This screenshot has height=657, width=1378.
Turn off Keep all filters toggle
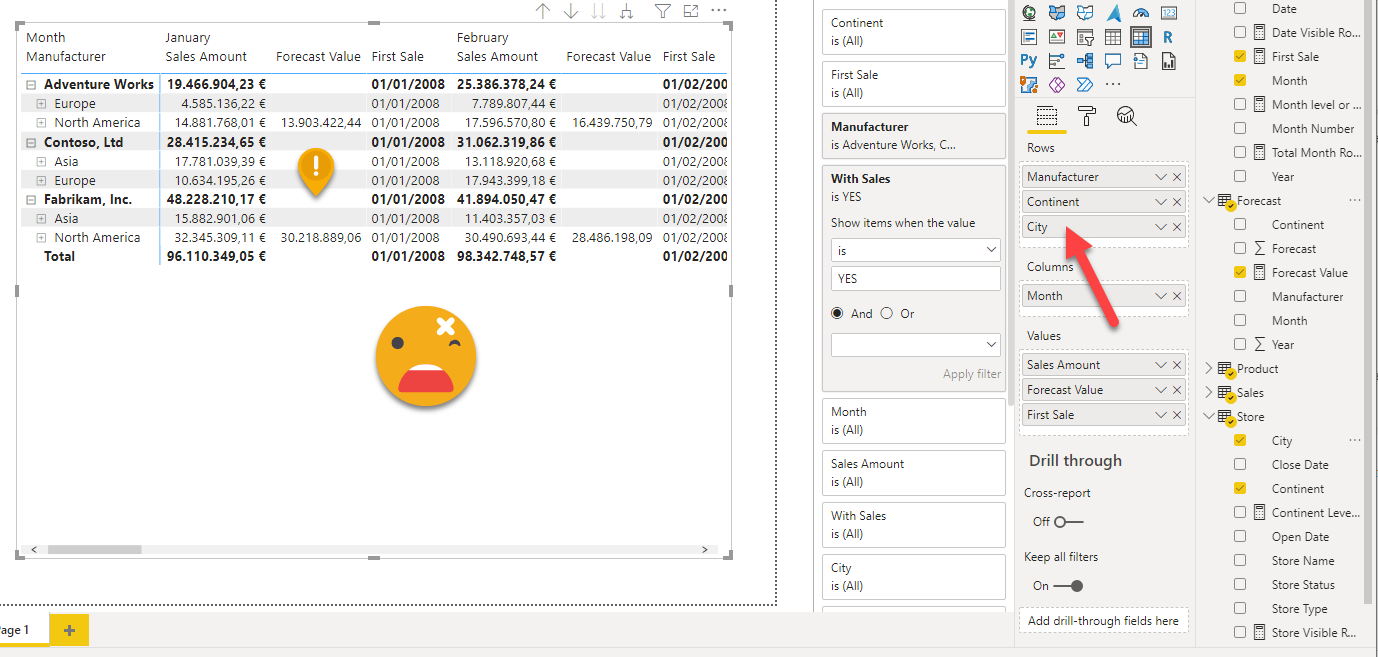click(x=1068, y=585)
